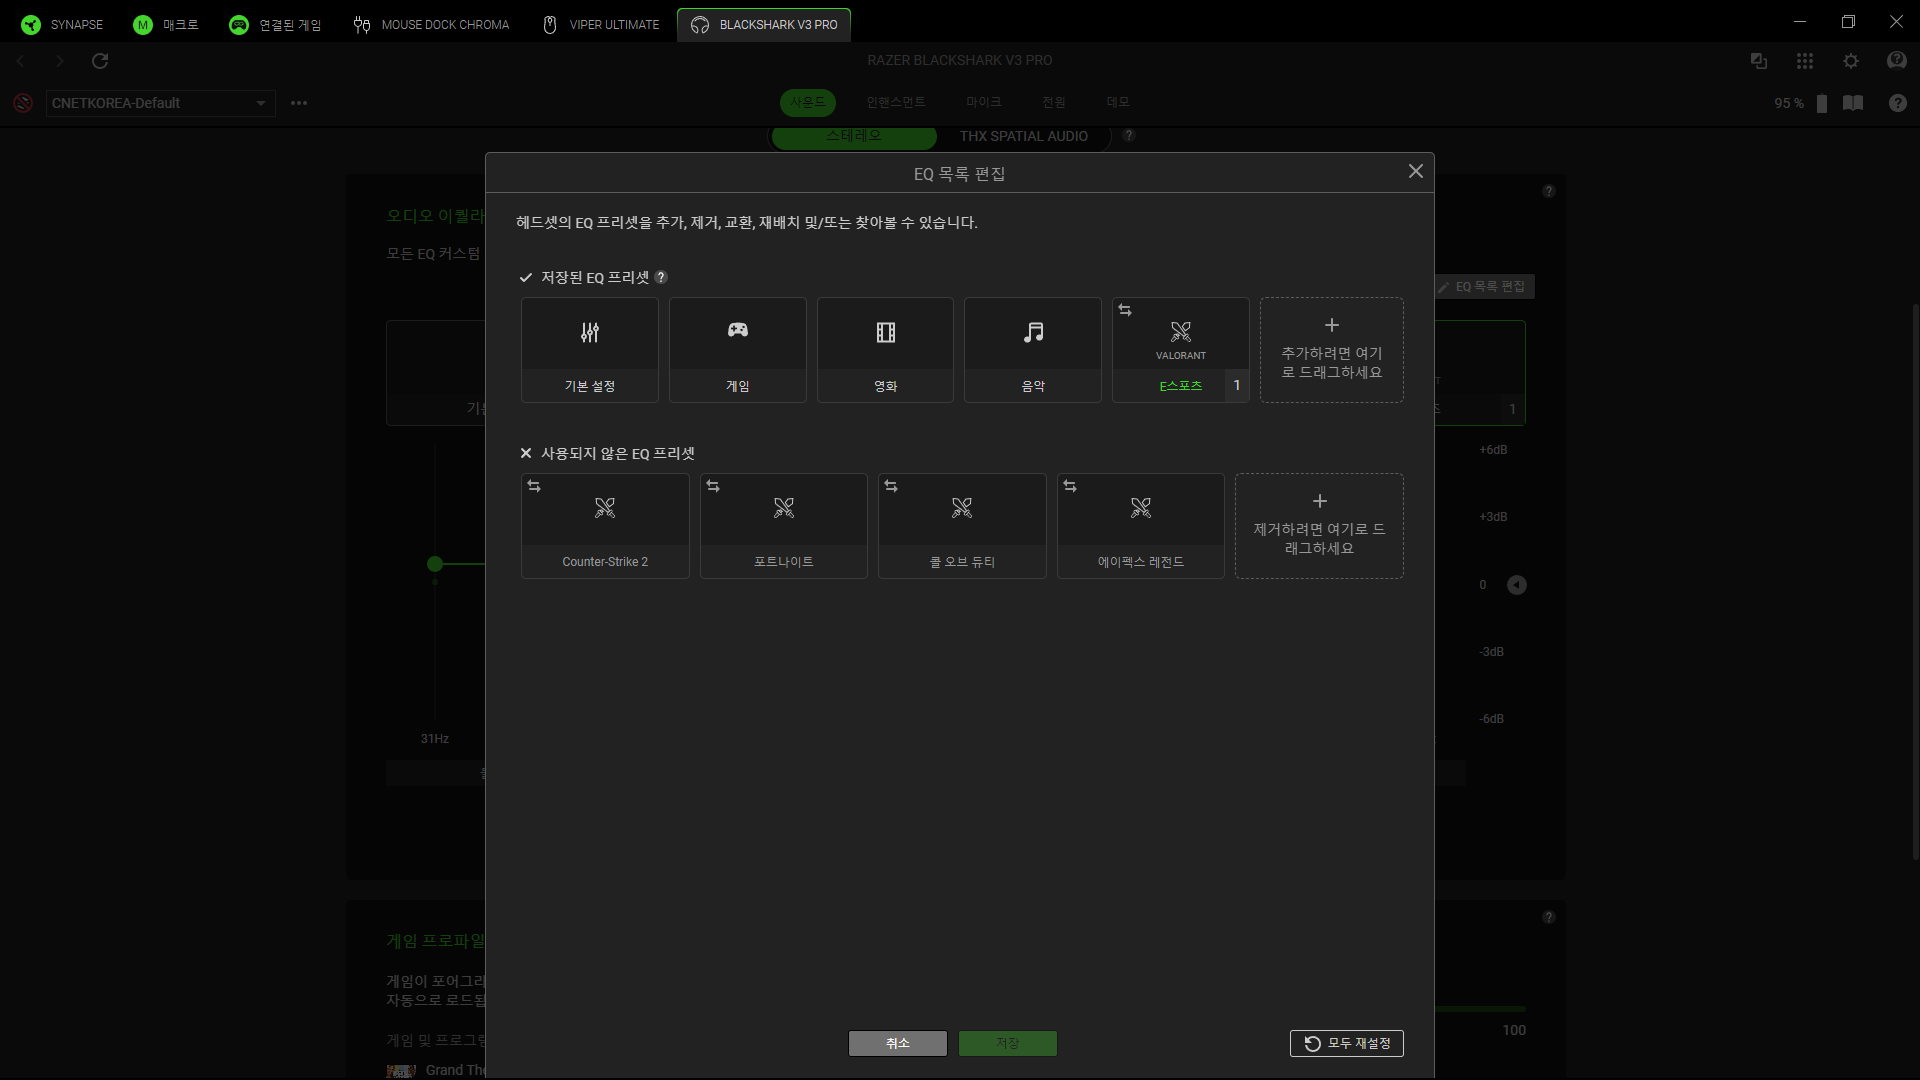Click the add-preset drop zone plus icon
Screen dimensions: 1920x1080
point(1332,325)
